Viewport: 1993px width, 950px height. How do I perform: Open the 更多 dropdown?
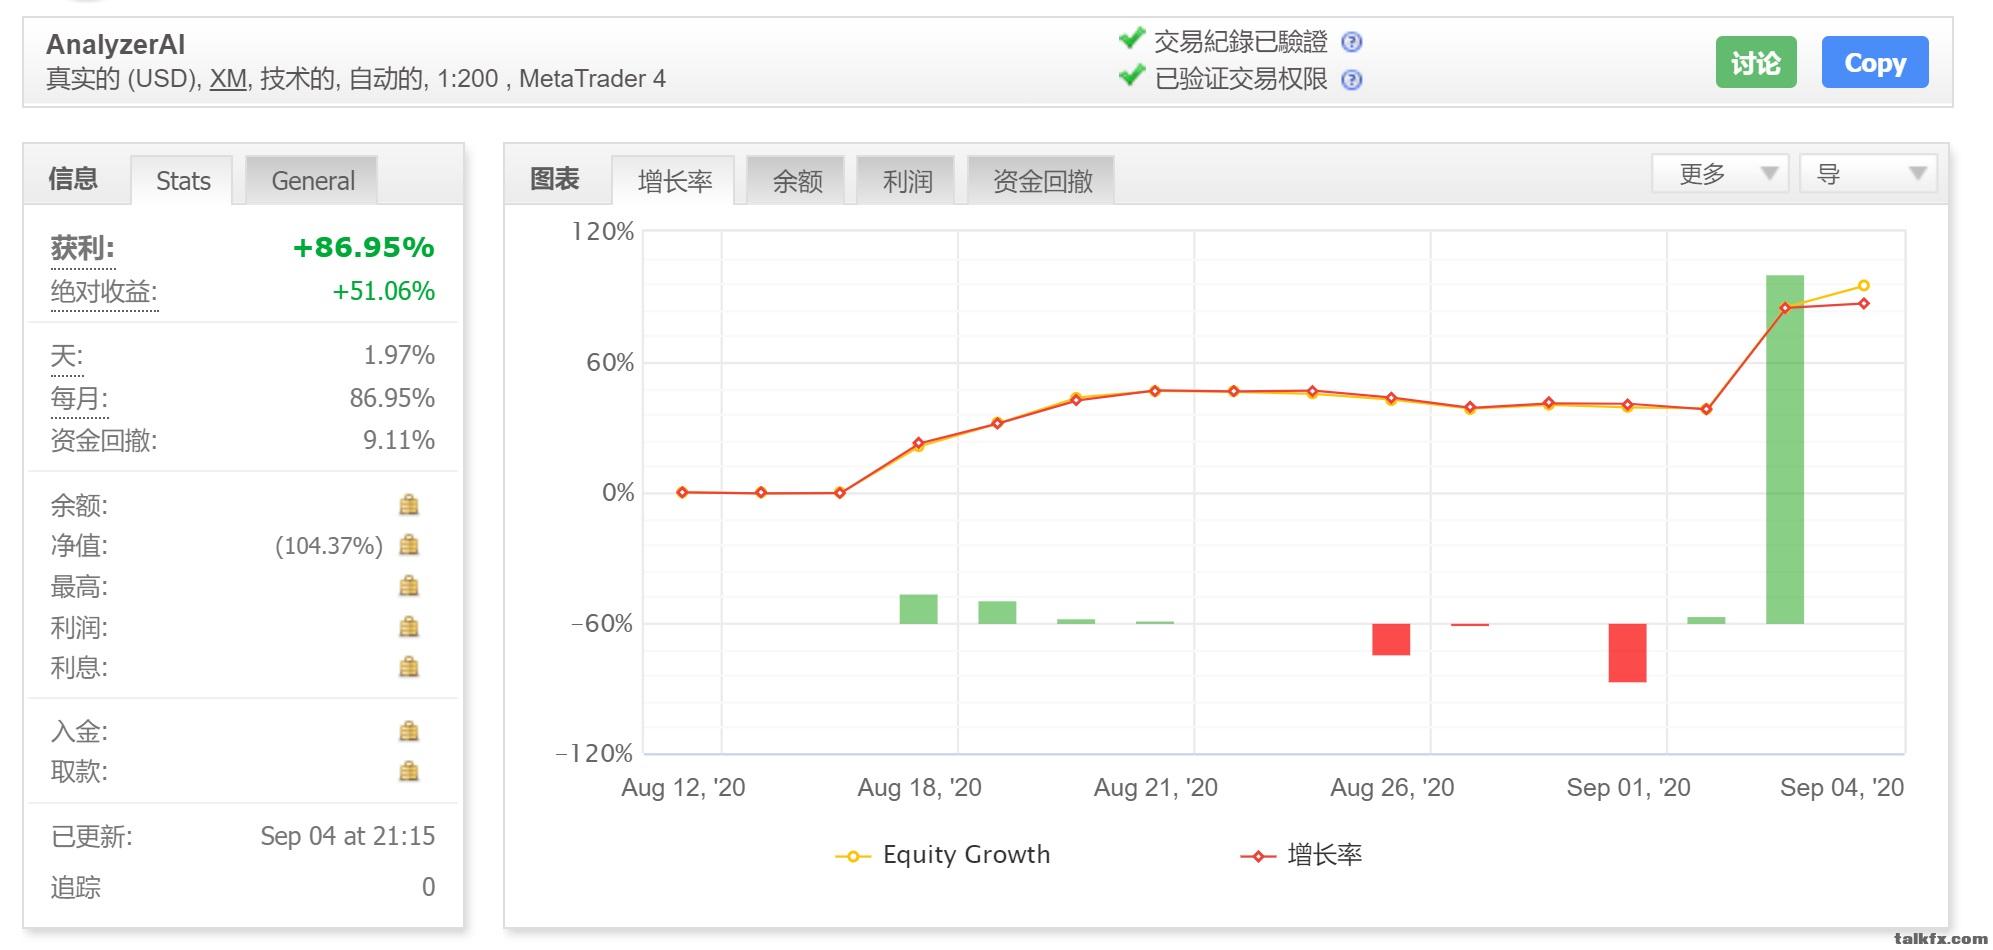pos(1720,174)
